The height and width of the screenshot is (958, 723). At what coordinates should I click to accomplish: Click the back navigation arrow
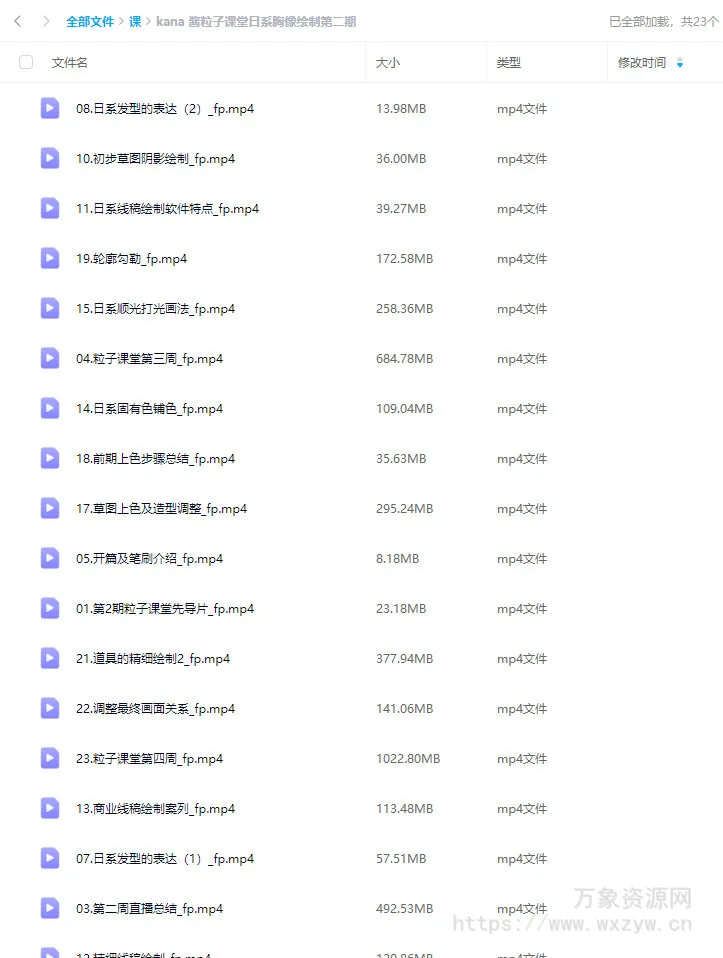(x=18, y=21)
